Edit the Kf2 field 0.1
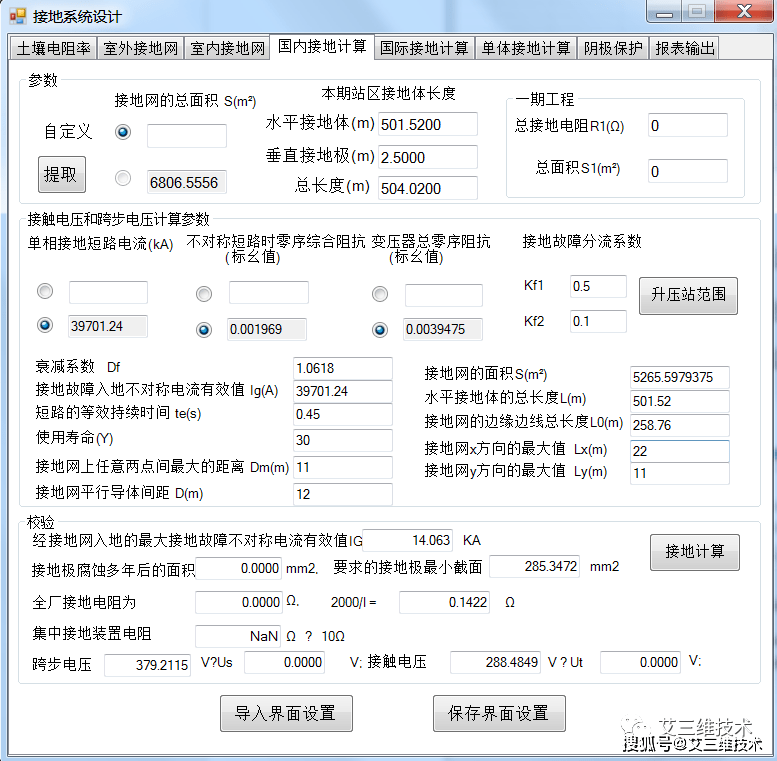 coord(598,322)
